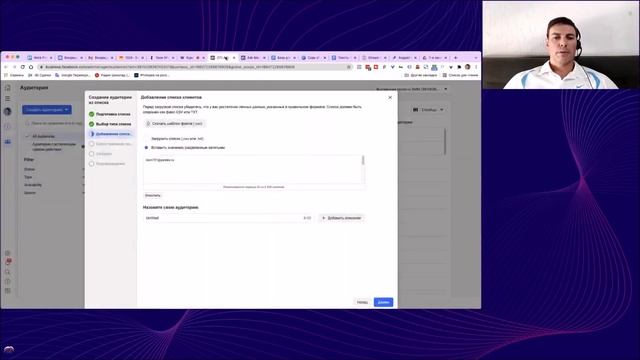Open a new browser tab with plus icon
The height and width of the screenshot is (360, 640).
click(456, 58)
